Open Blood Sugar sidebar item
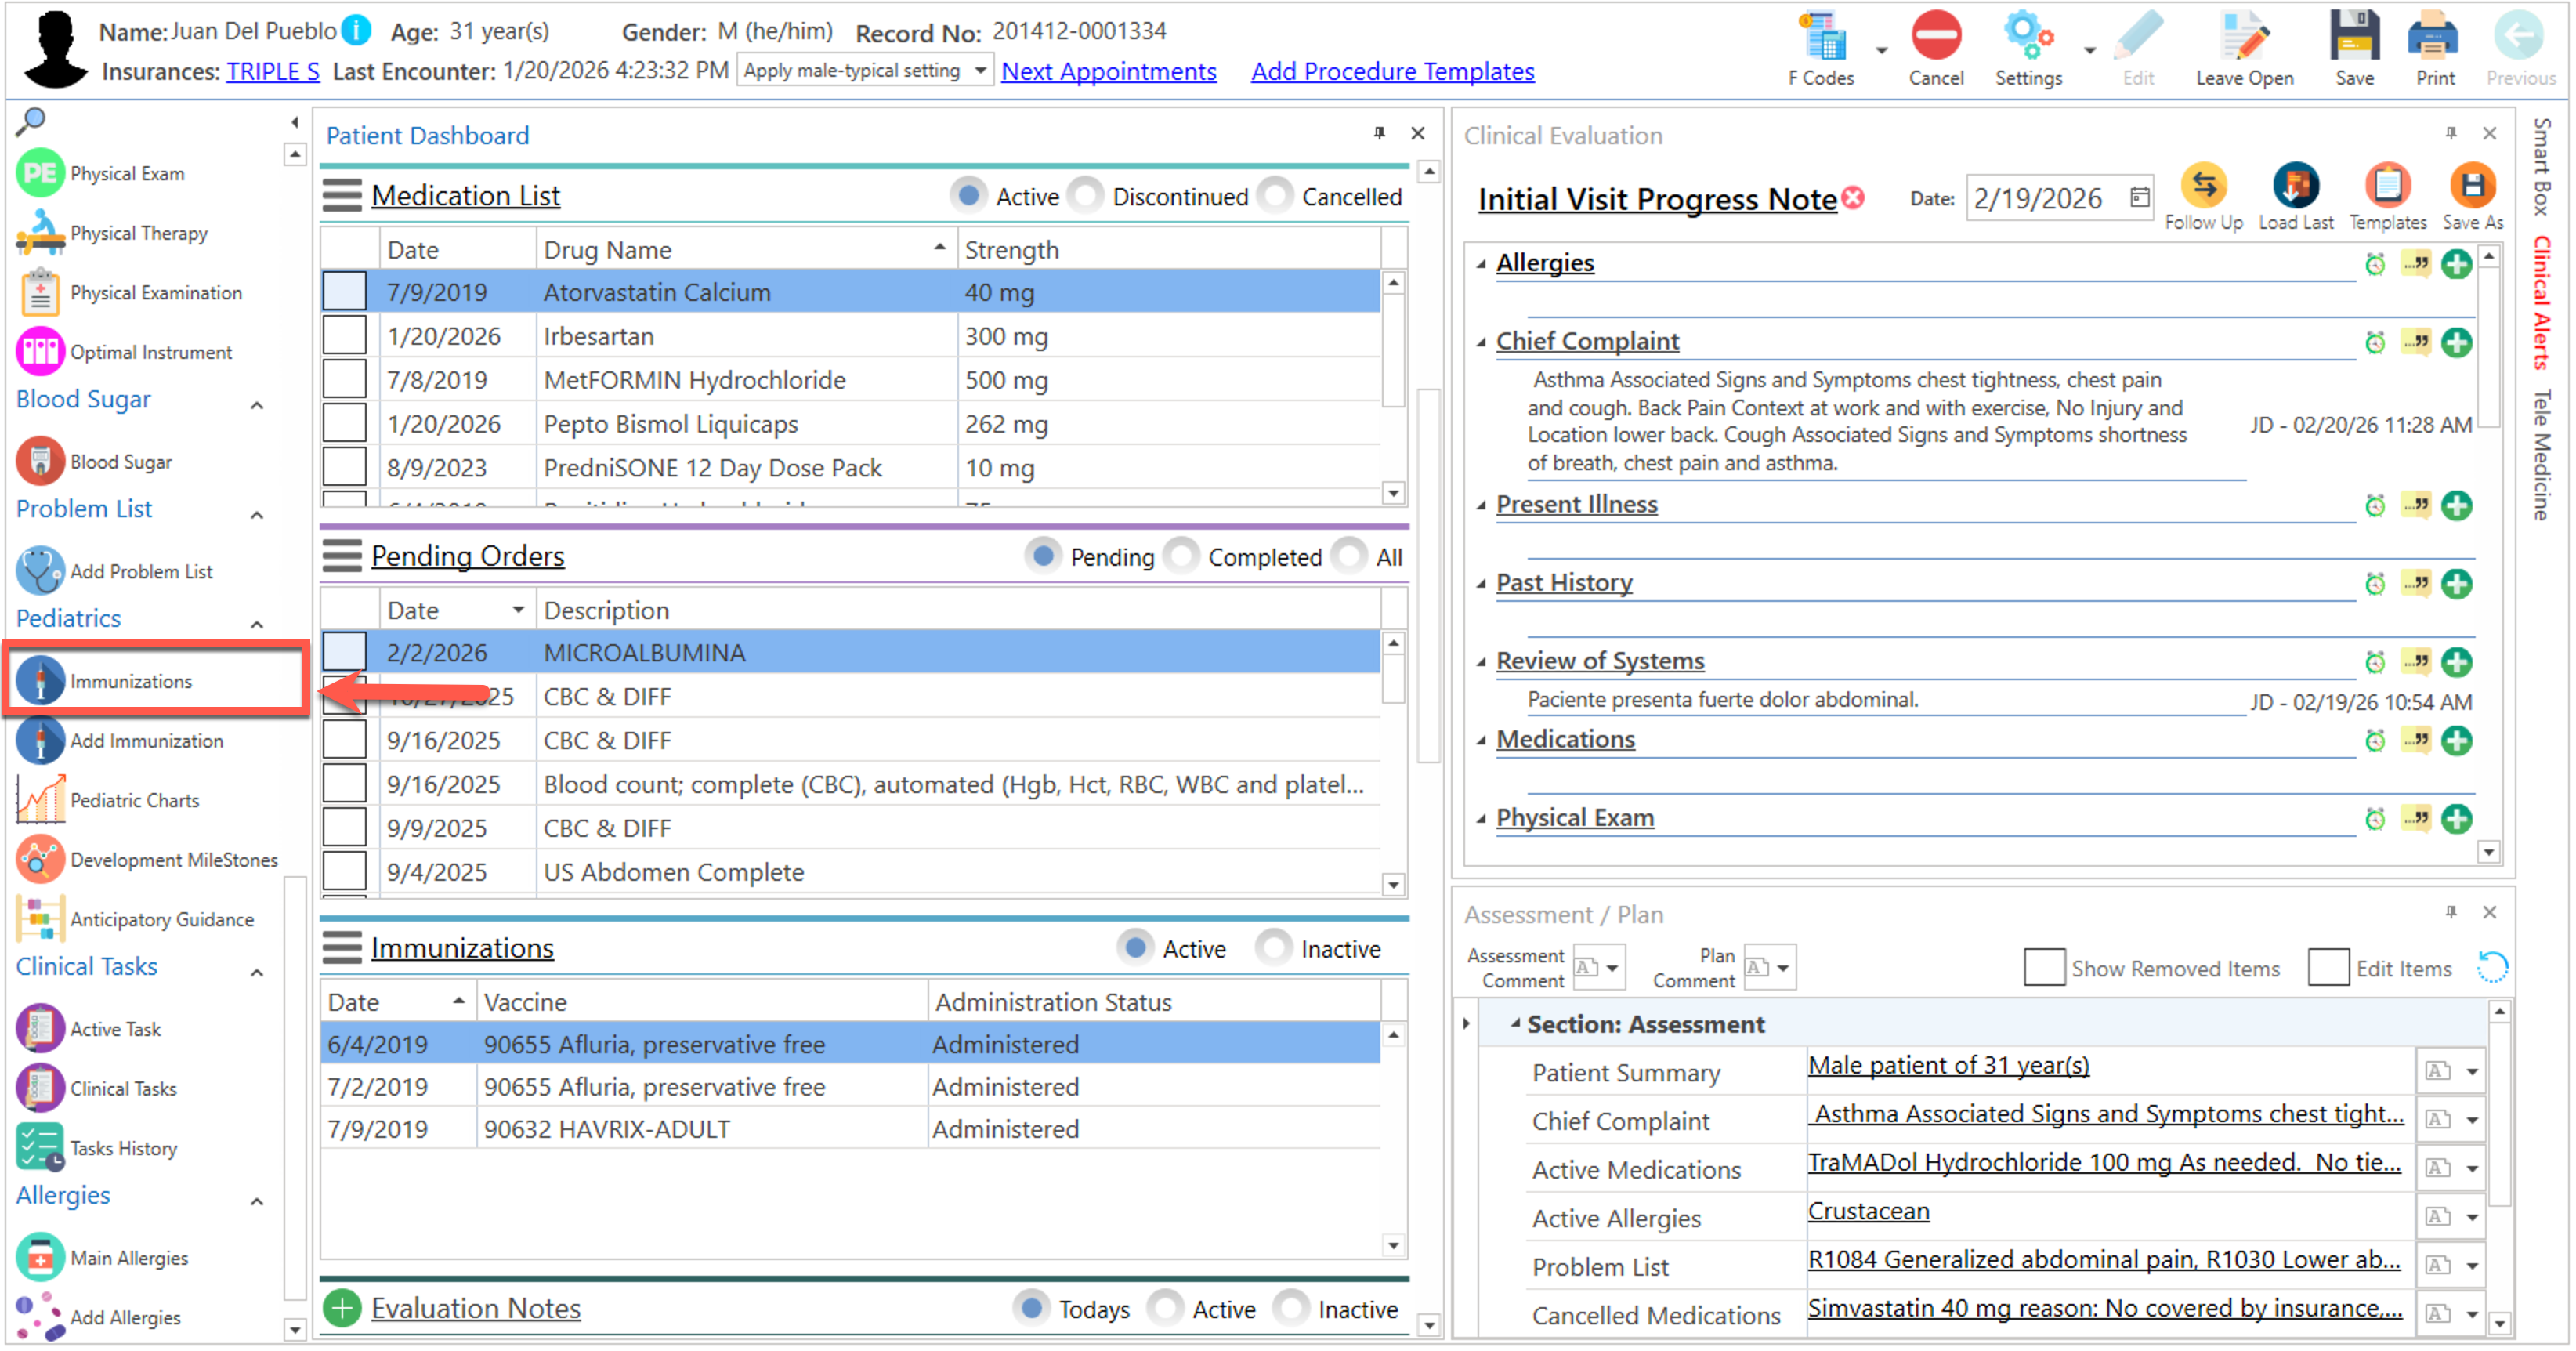 (120, 462)
